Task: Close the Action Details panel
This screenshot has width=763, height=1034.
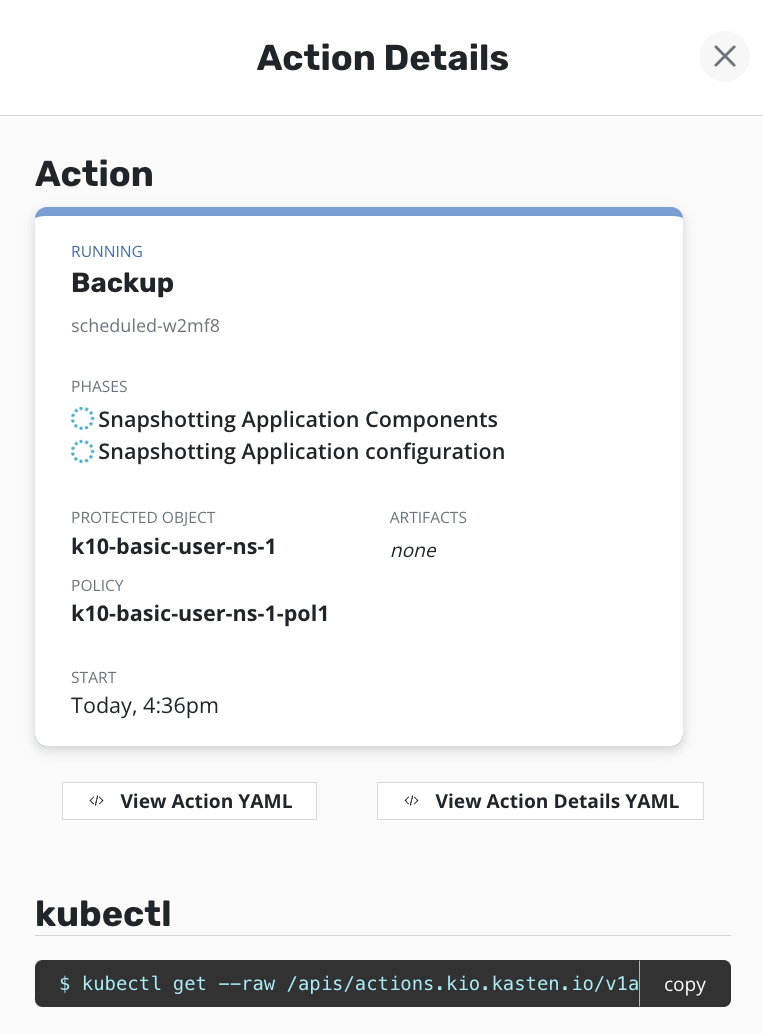Action: [725, 57]
